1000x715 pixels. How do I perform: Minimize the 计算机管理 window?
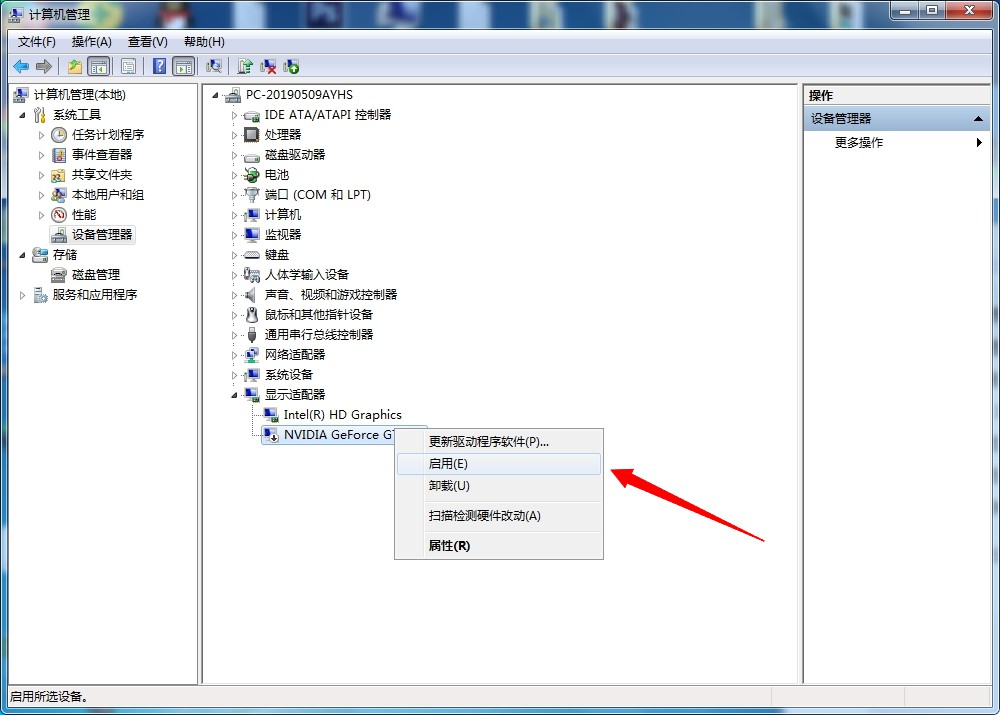click(x=904, y=11)
